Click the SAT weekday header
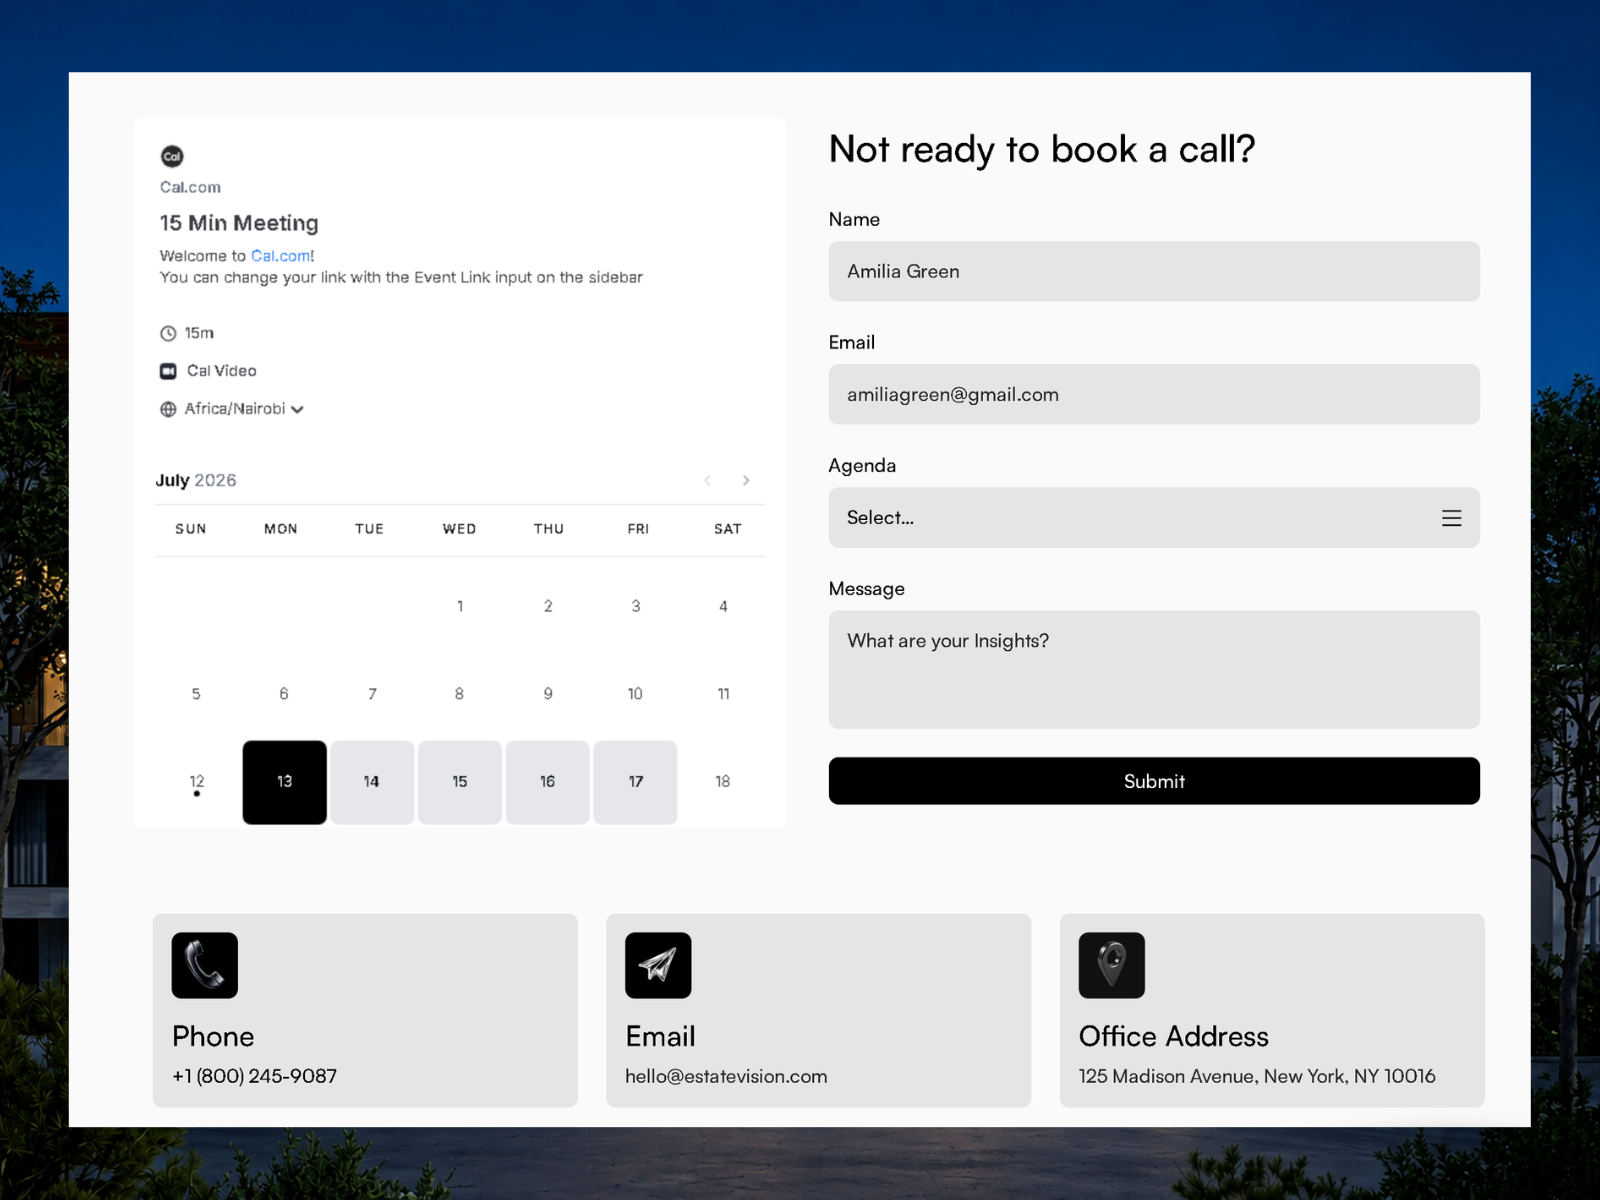This screenshot has height=1200, width=1600. coord(728,529)
